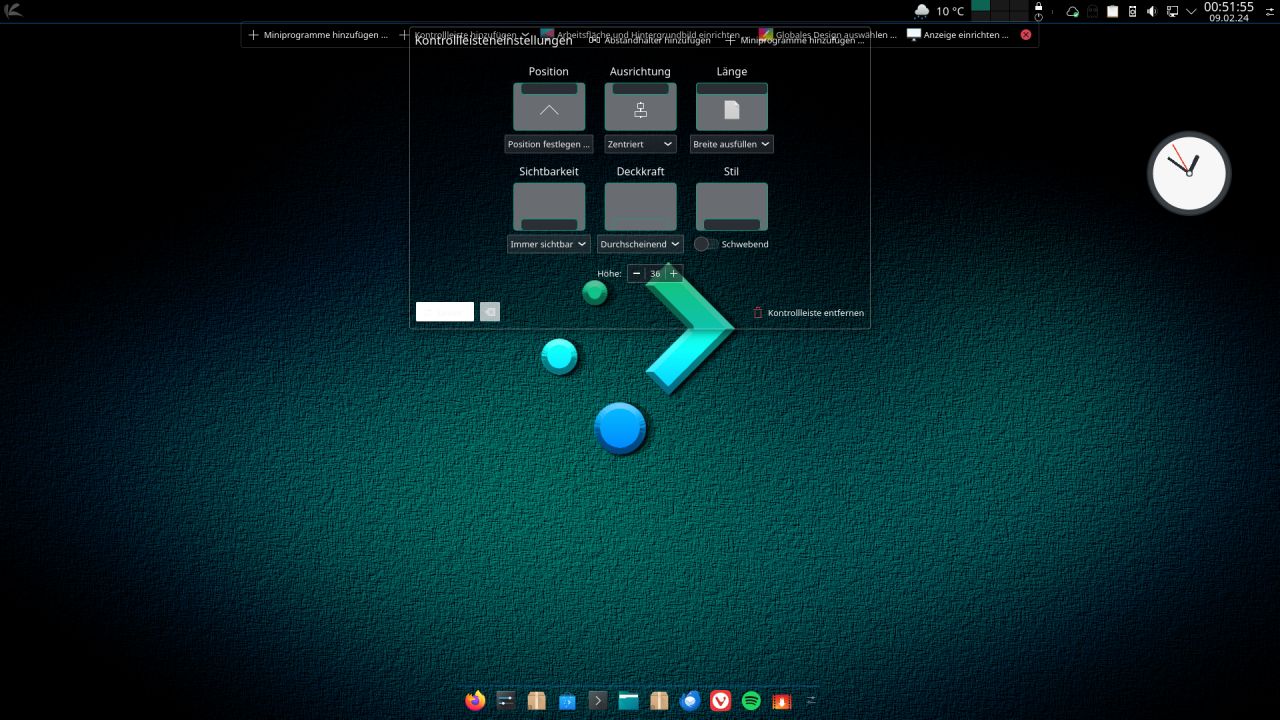The height and width of the screenshot is (720, 1280).
Task: Open the cloud sync tray icon
Action: click(x=1072, y=11)
